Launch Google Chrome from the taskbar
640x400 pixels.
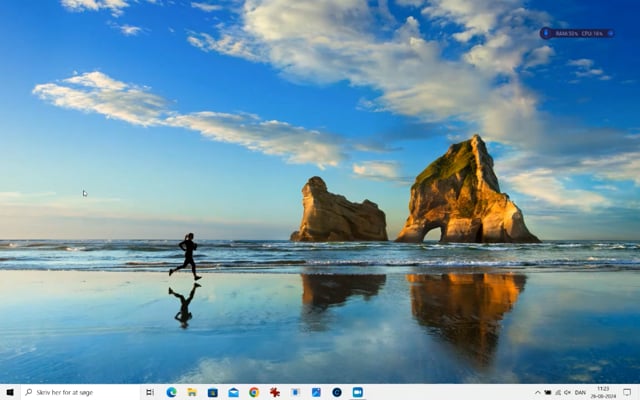click(254, 392)
